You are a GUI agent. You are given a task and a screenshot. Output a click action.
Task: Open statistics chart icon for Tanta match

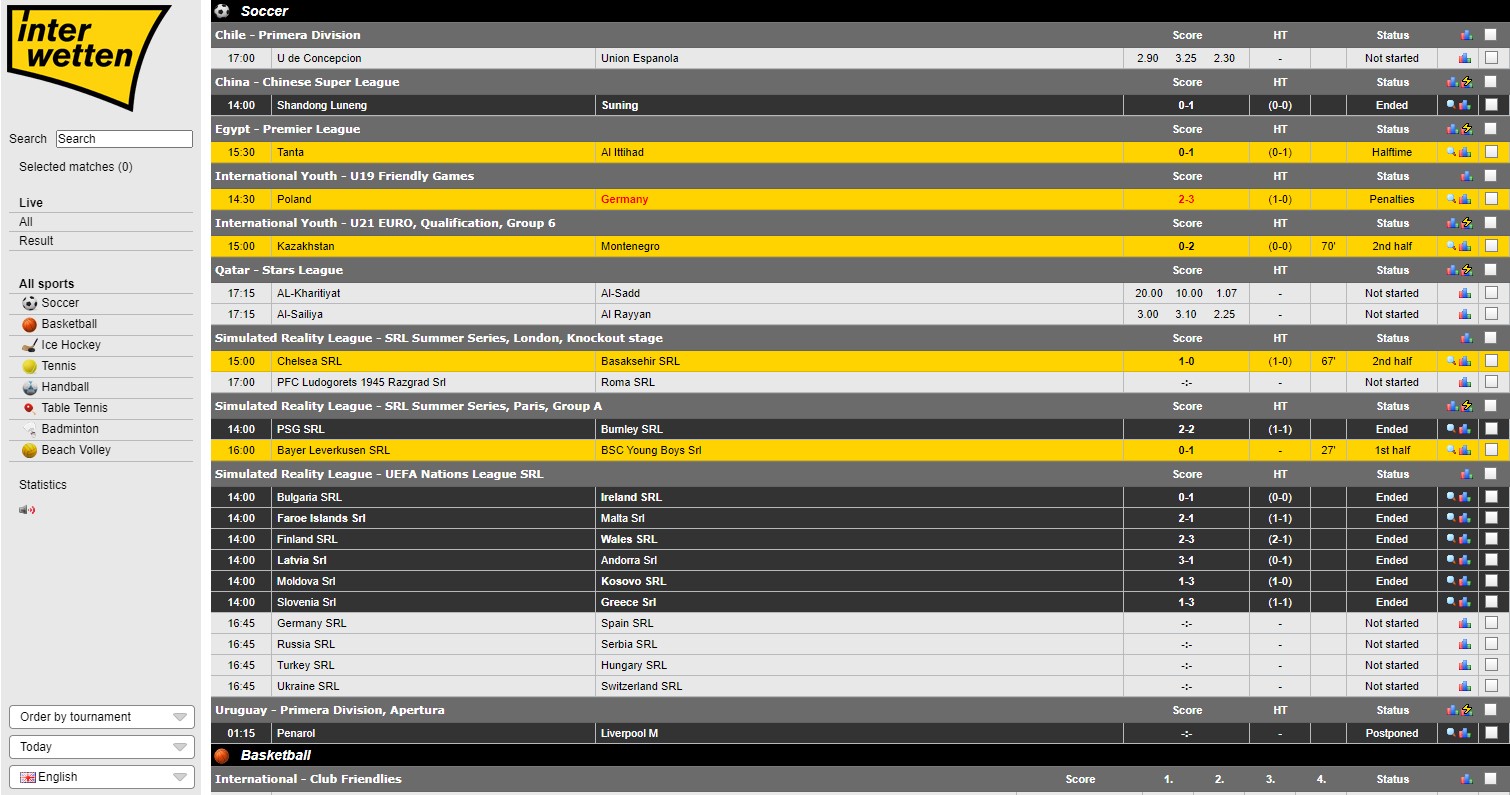[1465, 152]
